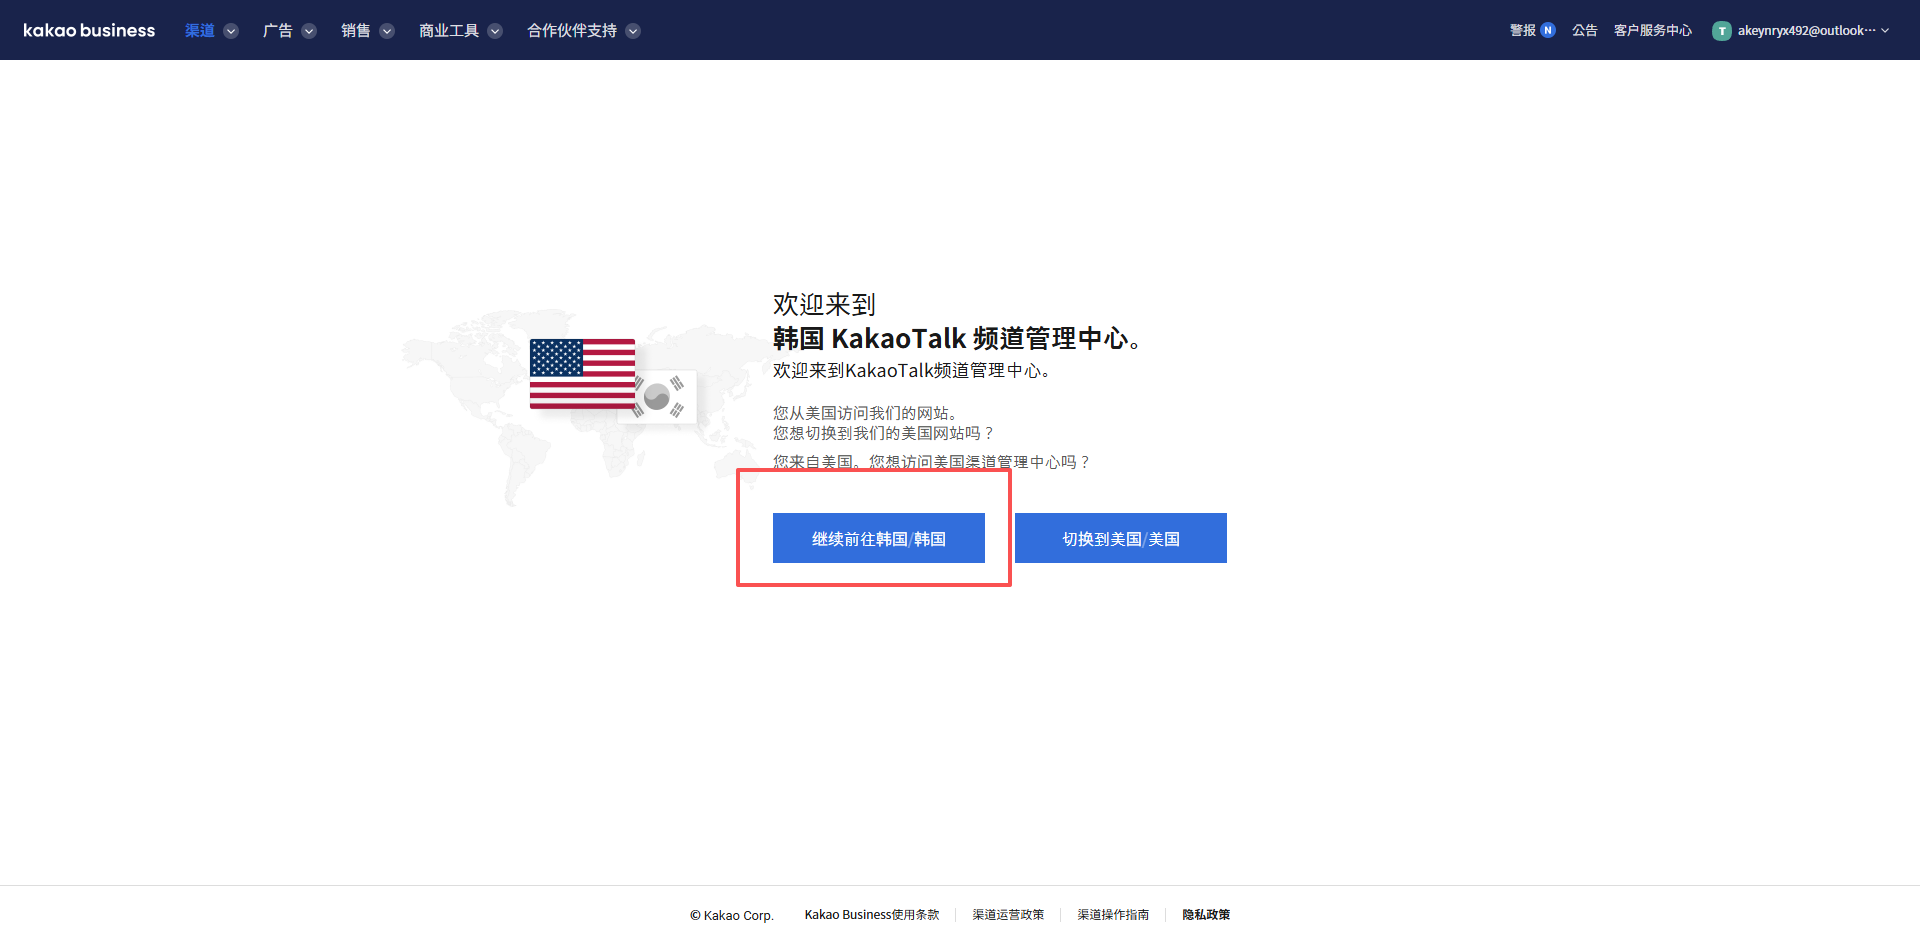1920x945 pixels.
Task: Click the United States flag image
Action: (582, 373)
